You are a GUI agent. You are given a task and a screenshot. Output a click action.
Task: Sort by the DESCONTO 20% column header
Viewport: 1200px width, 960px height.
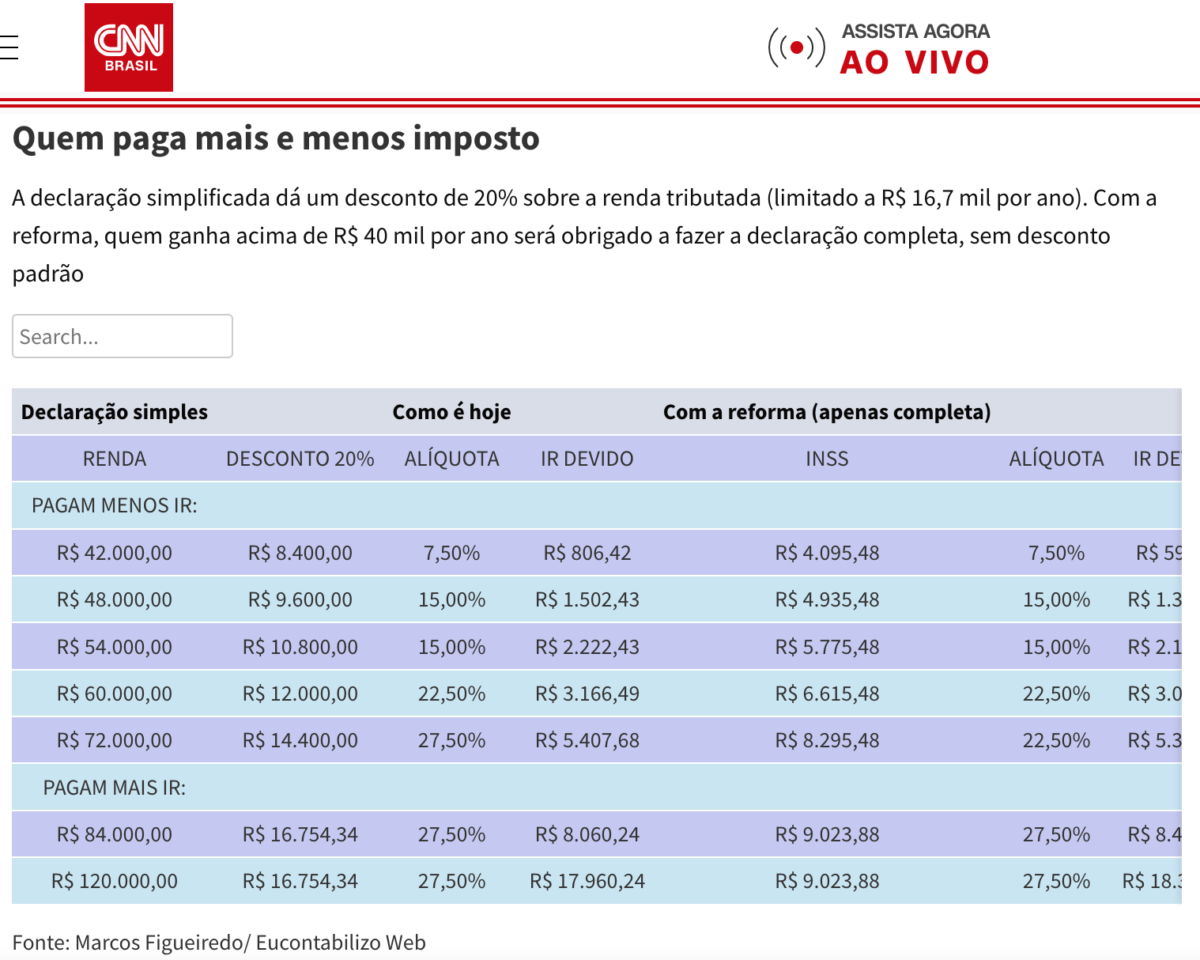[x=300, y=459]
